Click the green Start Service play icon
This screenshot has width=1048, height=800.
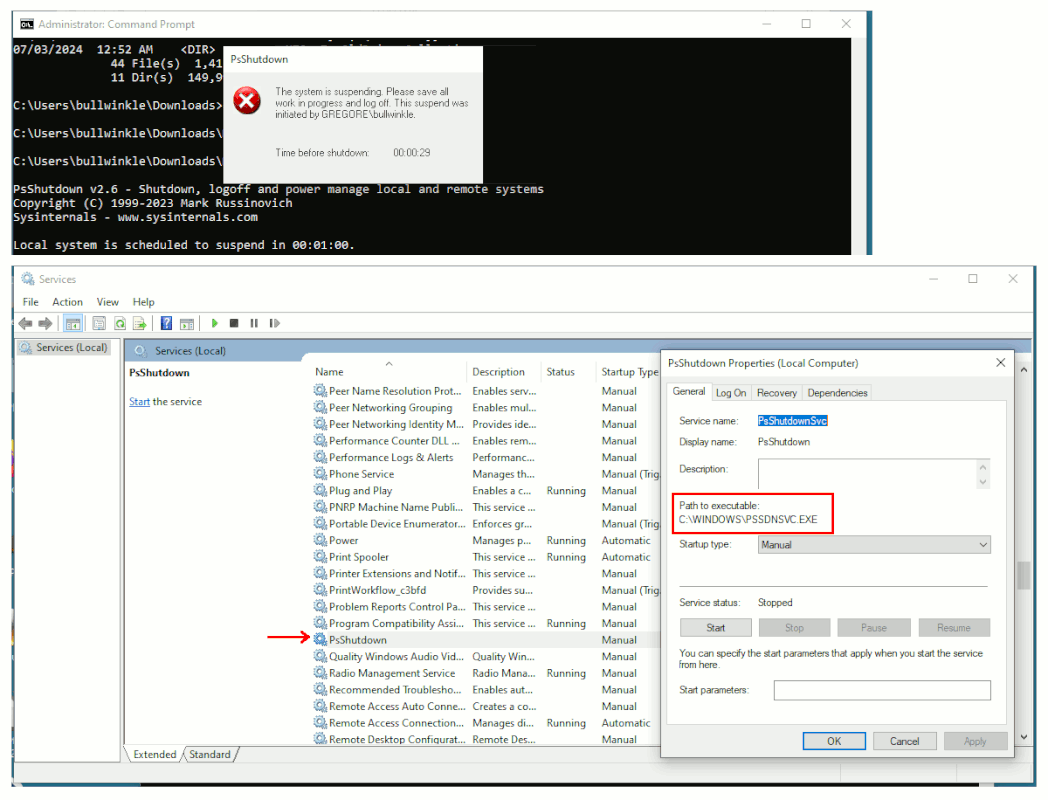[x=215, y=323]
